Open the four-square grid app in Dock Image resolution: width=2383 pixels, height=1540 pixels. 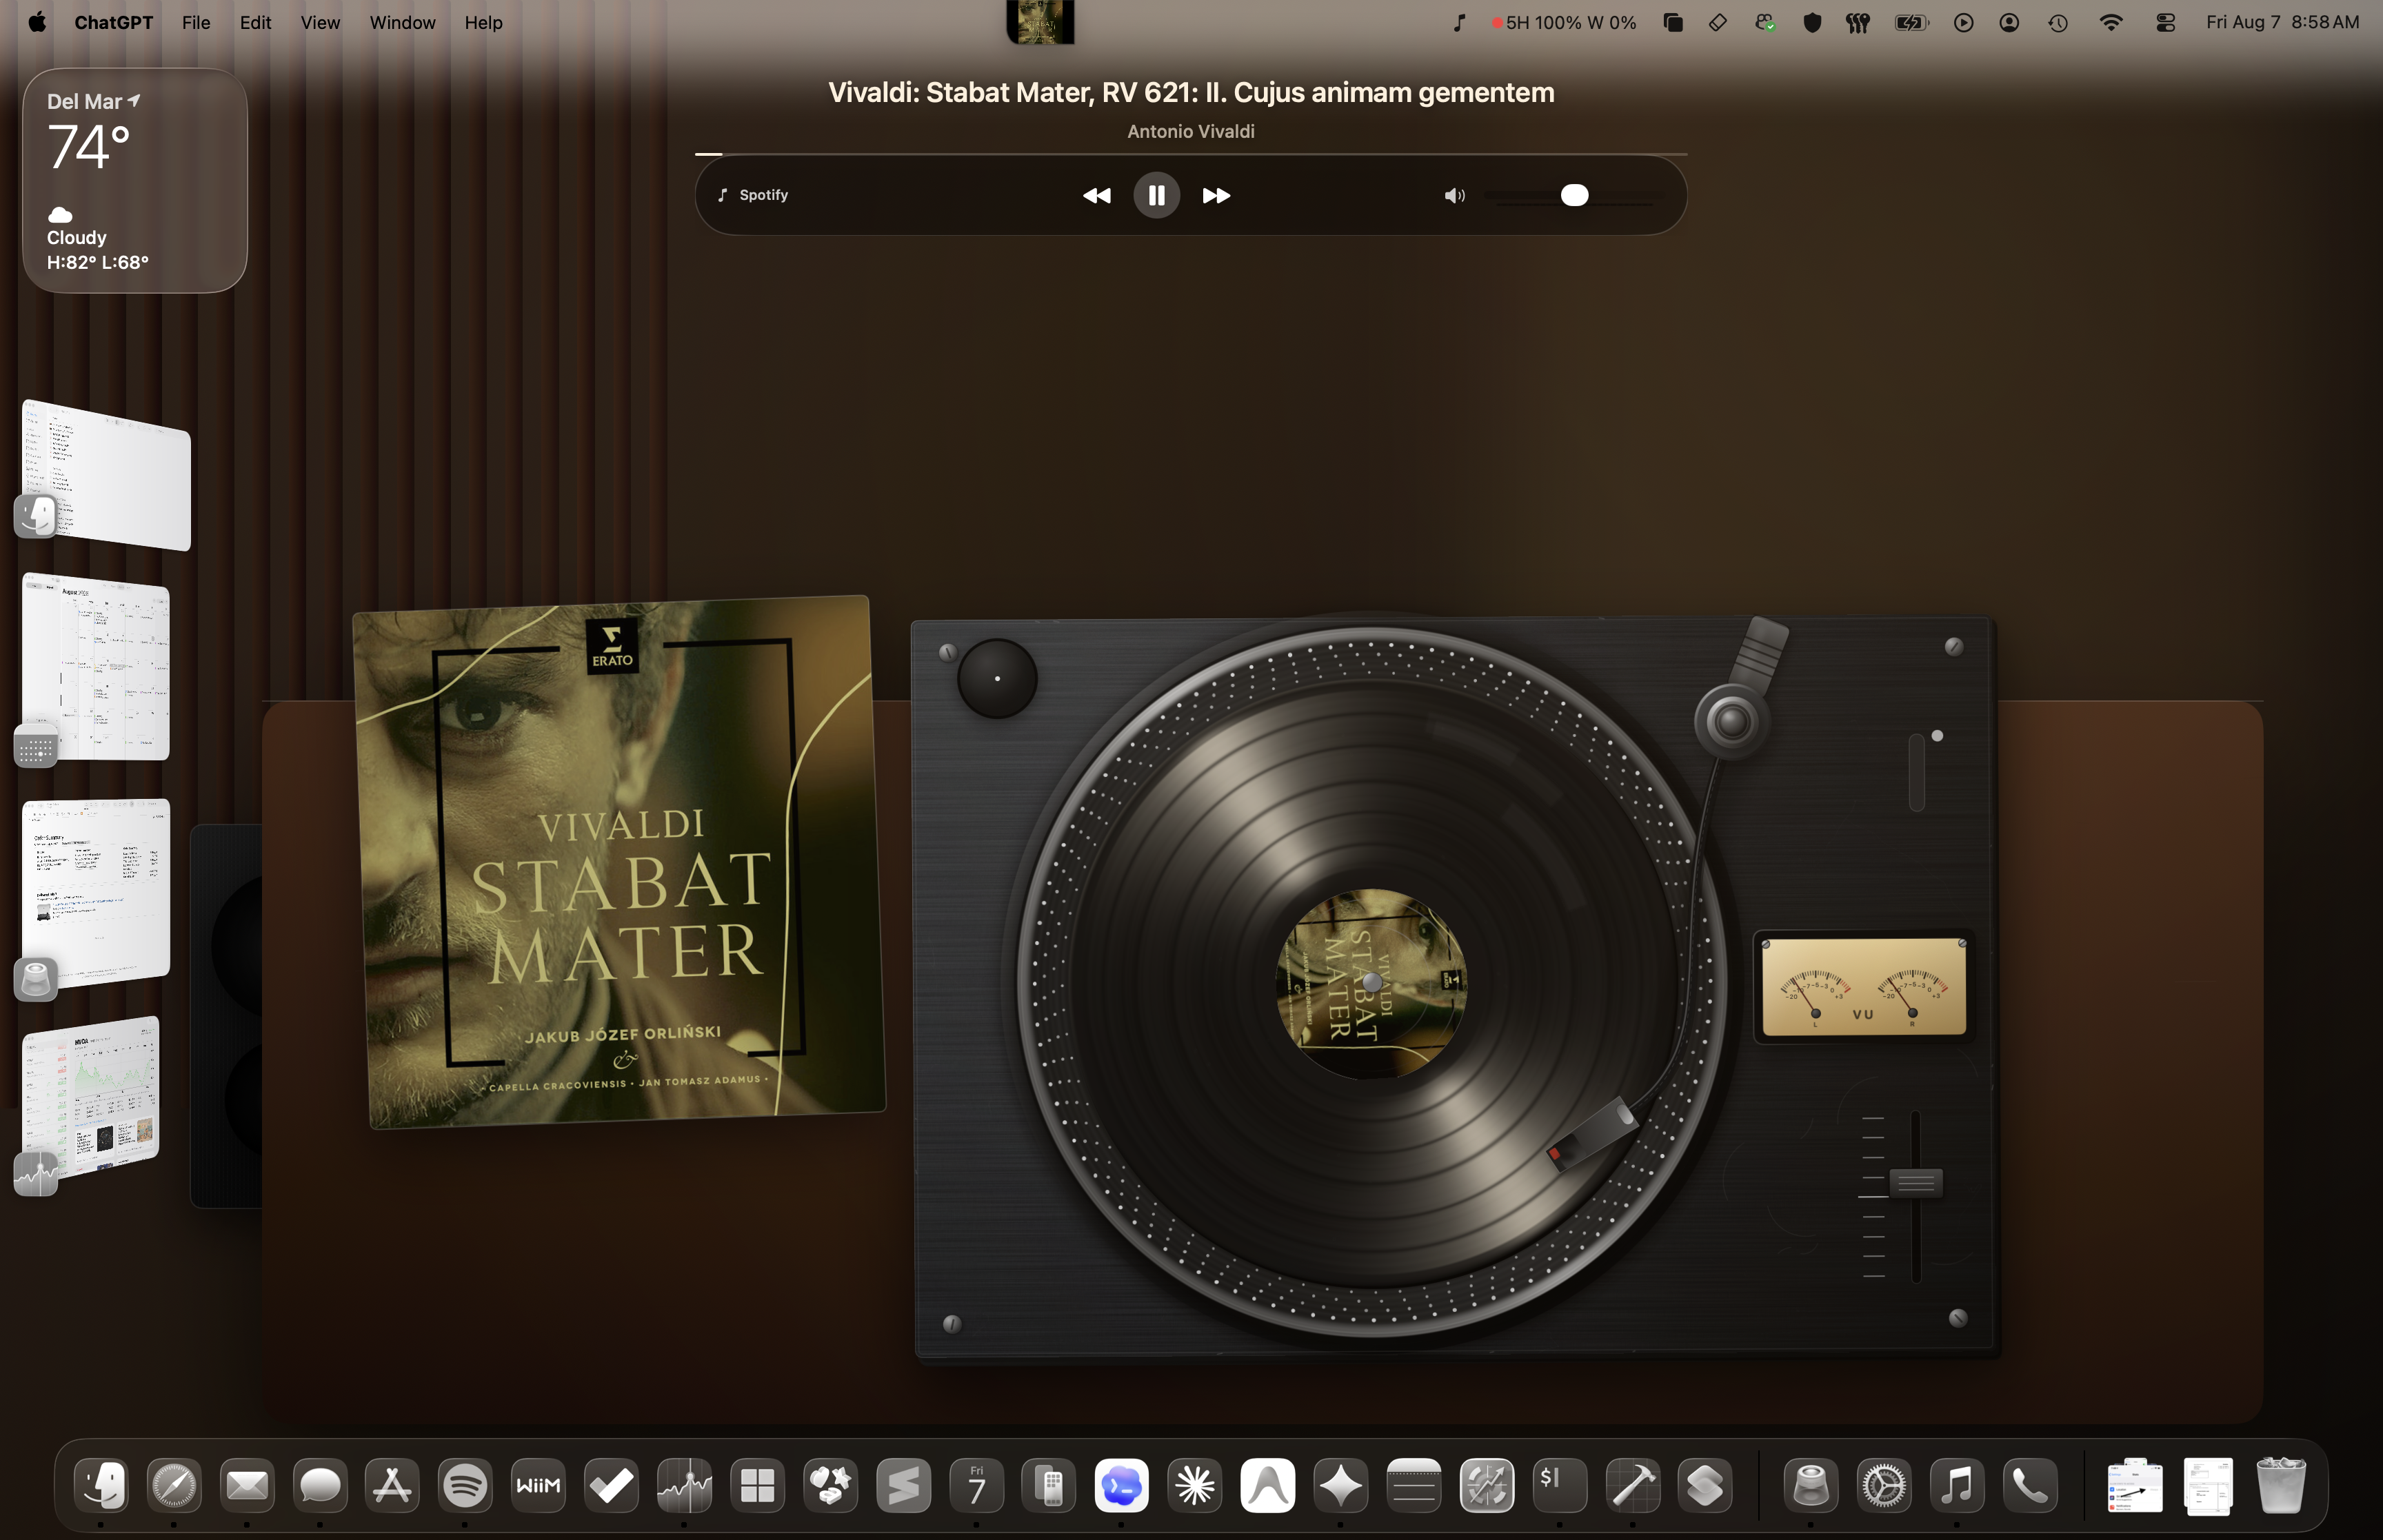pyautogui.click(x=757, y=1485)
